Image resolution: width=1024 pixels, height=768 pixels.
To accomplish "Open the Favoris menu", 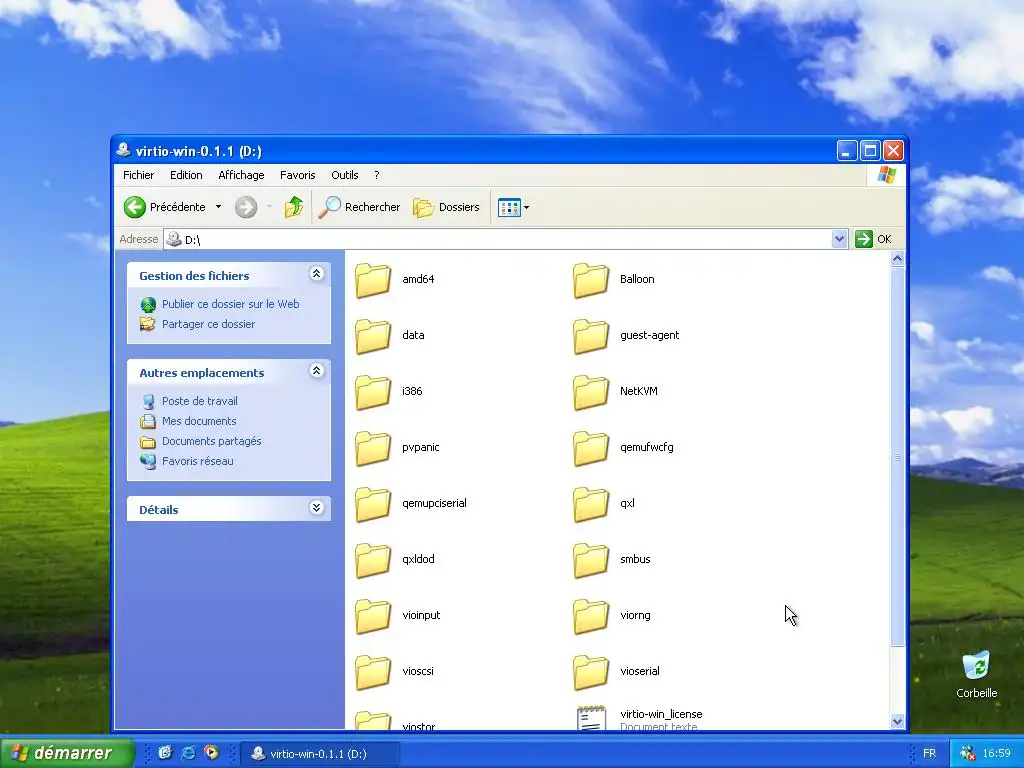I will point(297,175).
